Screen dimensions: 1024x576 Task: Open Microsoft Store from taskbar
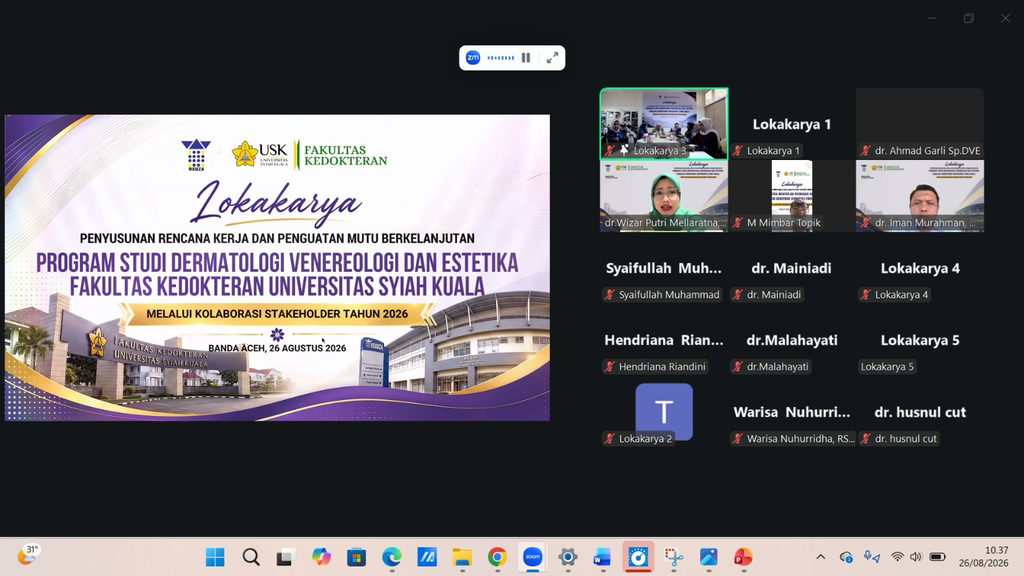tap(357, 557)
